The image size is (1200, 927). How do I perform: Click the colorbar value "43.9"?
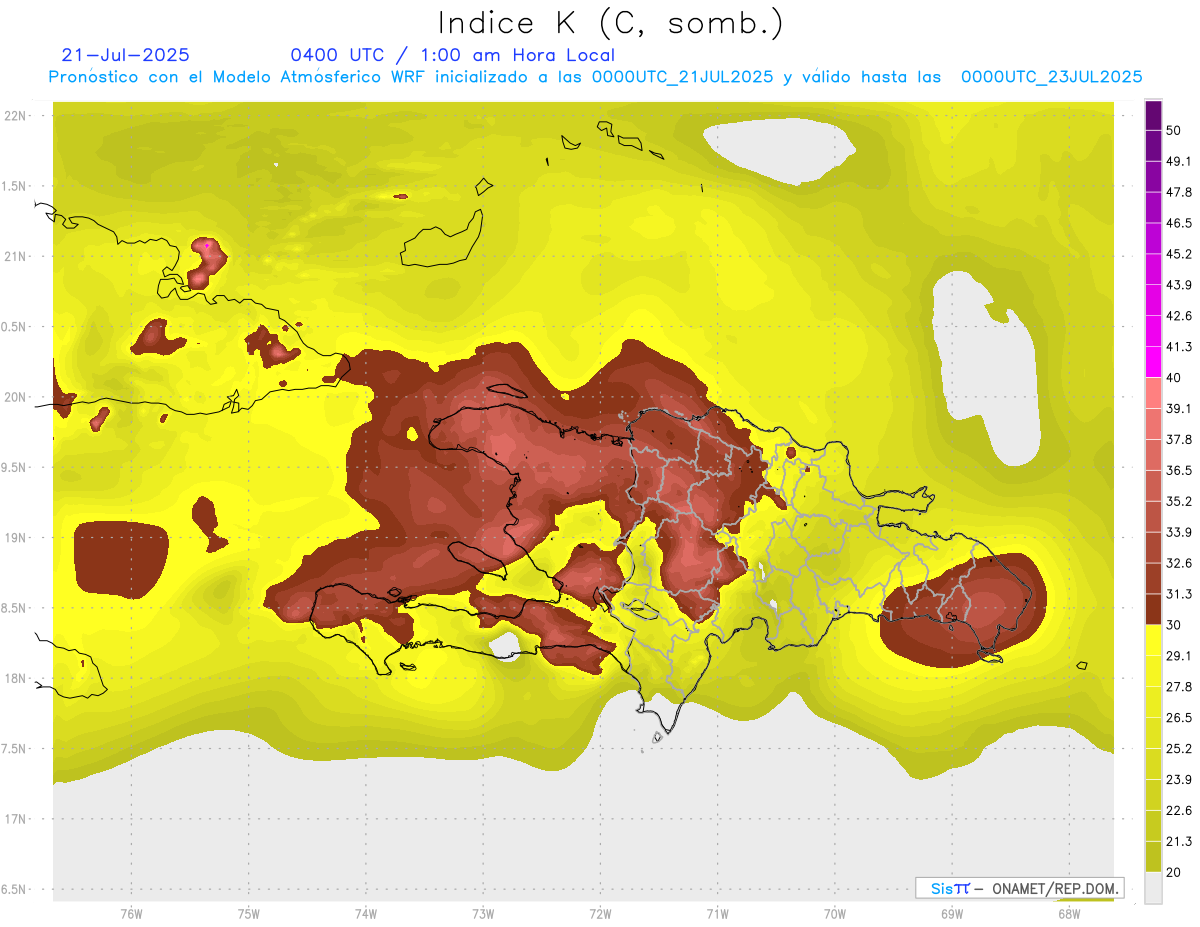coord(1179,285)
